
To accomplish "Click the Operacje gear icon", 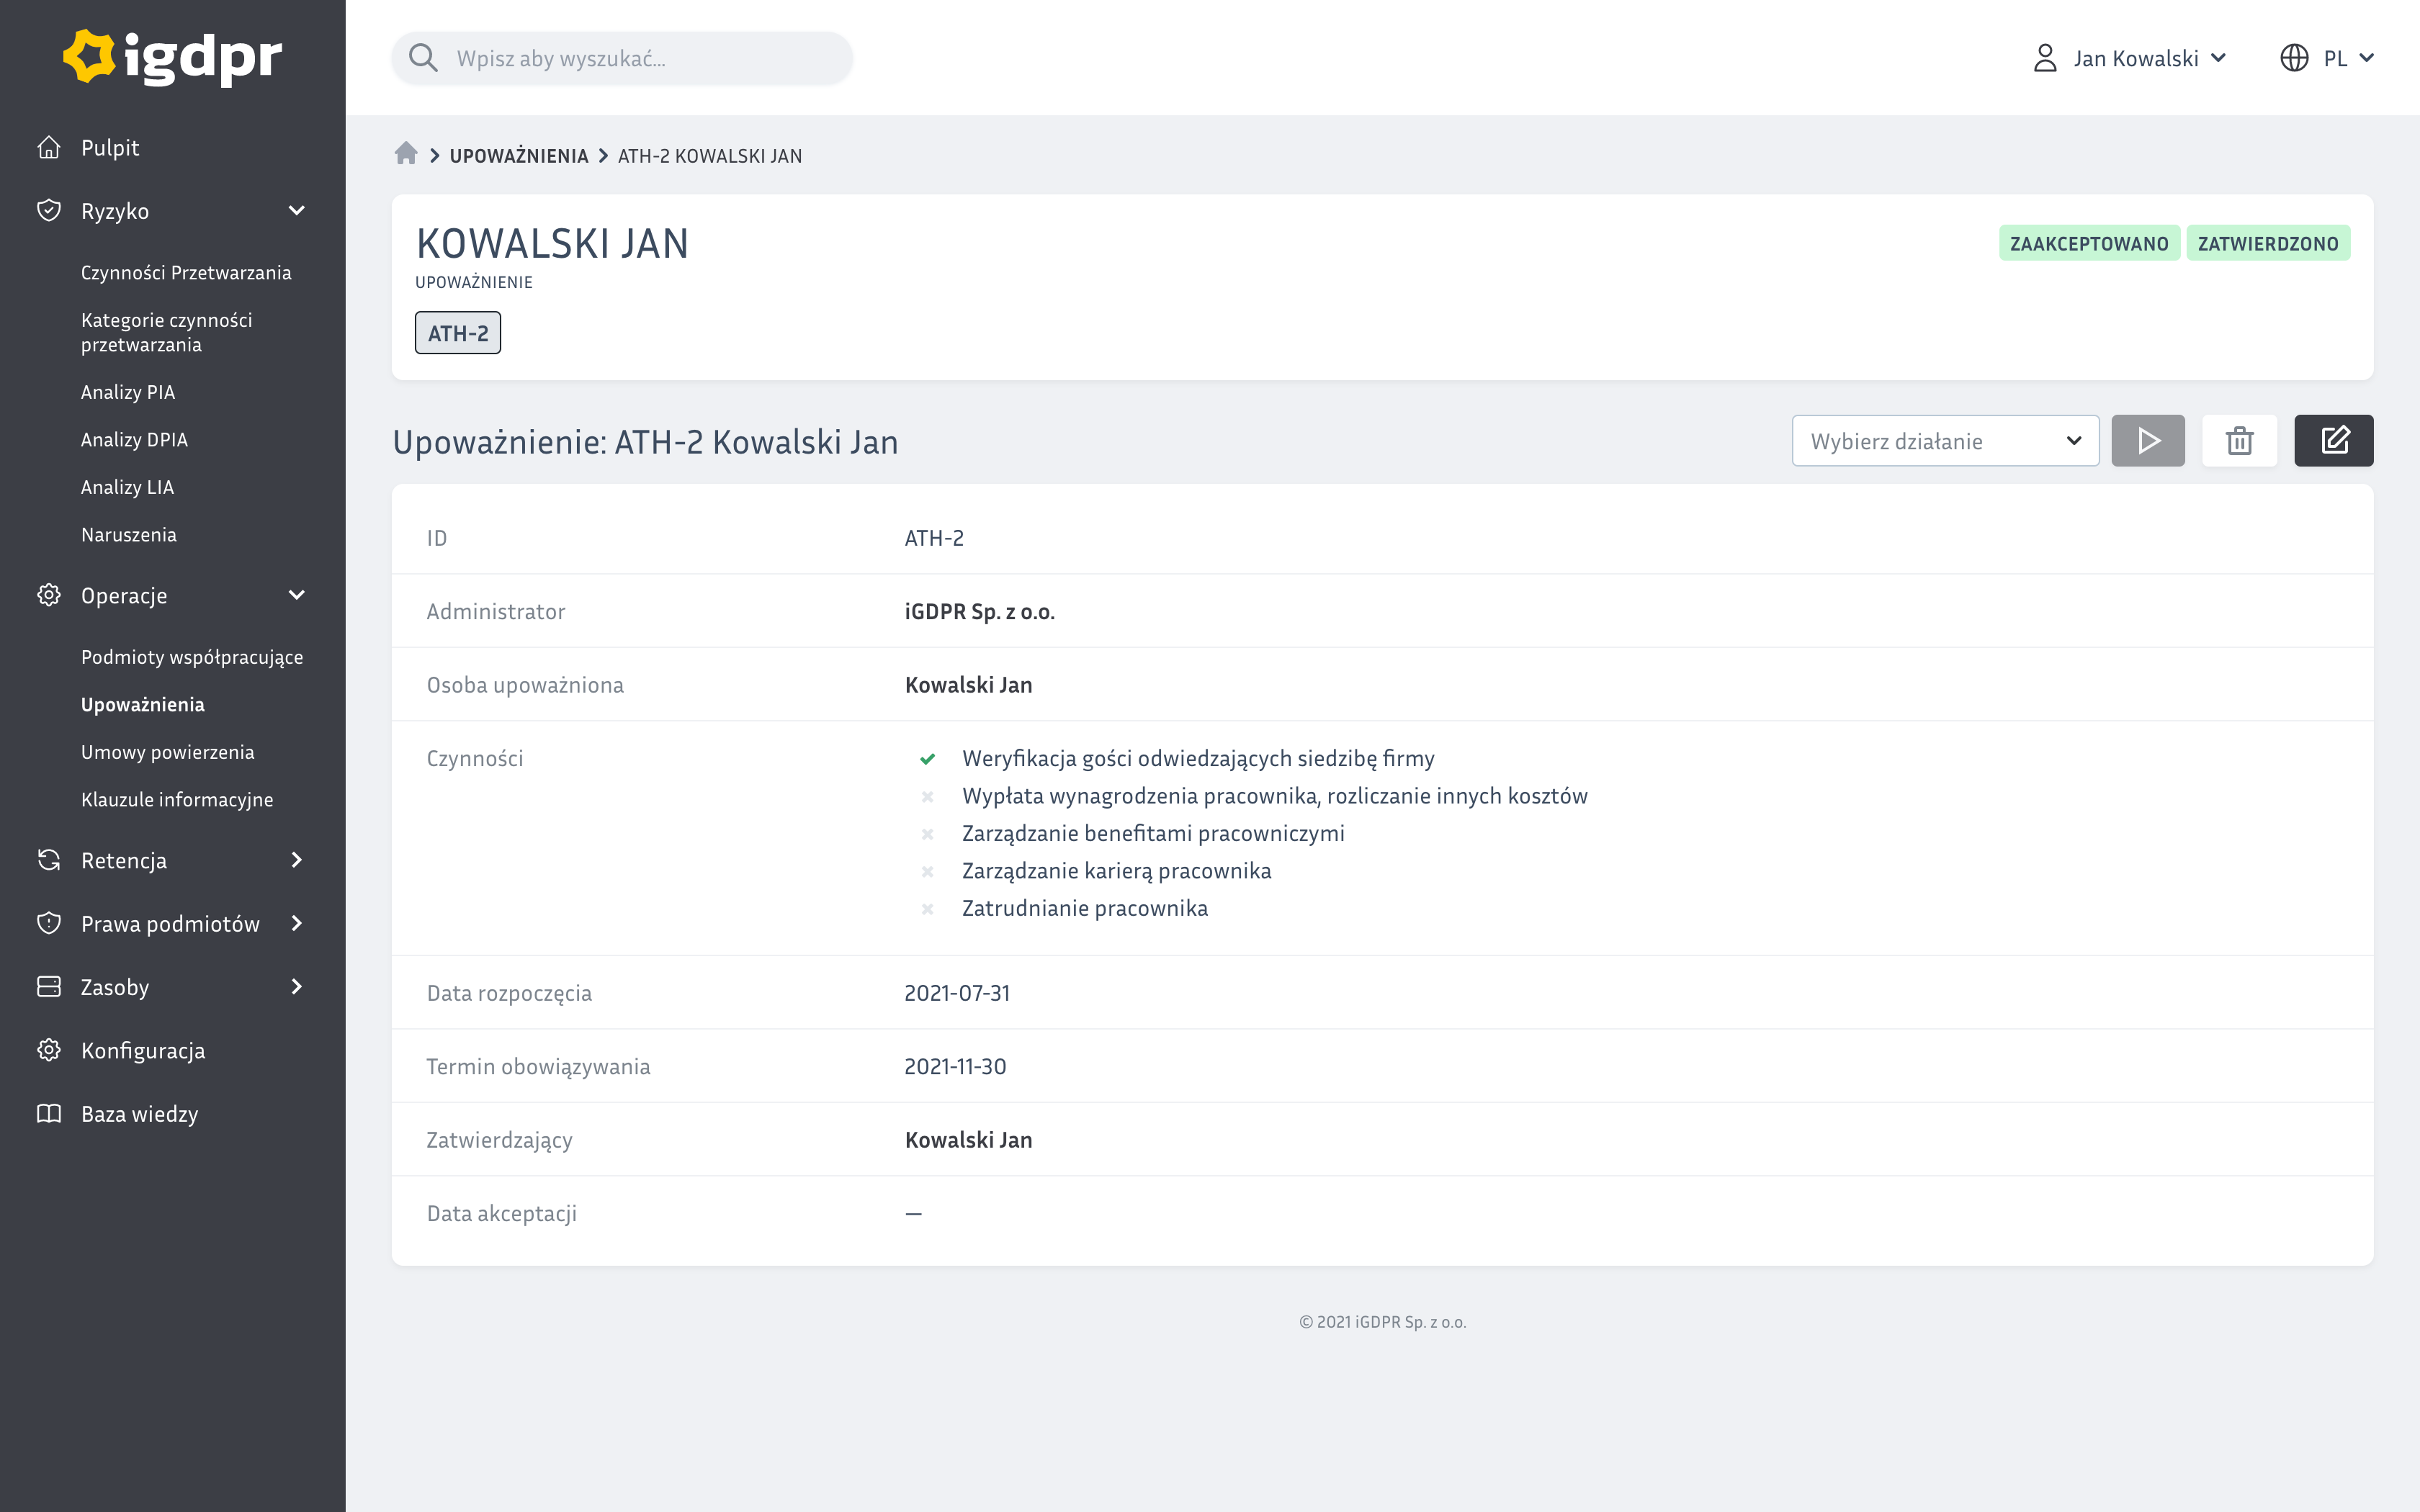I will pyautogui.click(x=49, y=595).
